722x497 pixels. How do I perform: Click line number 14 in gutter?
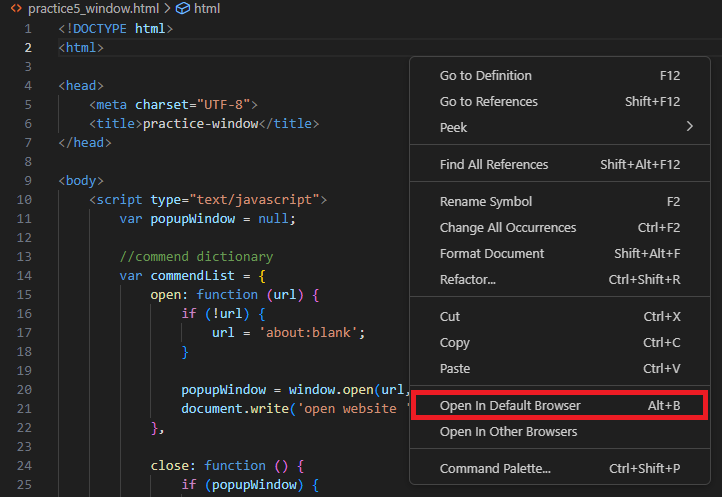click(x=24, y=275)
